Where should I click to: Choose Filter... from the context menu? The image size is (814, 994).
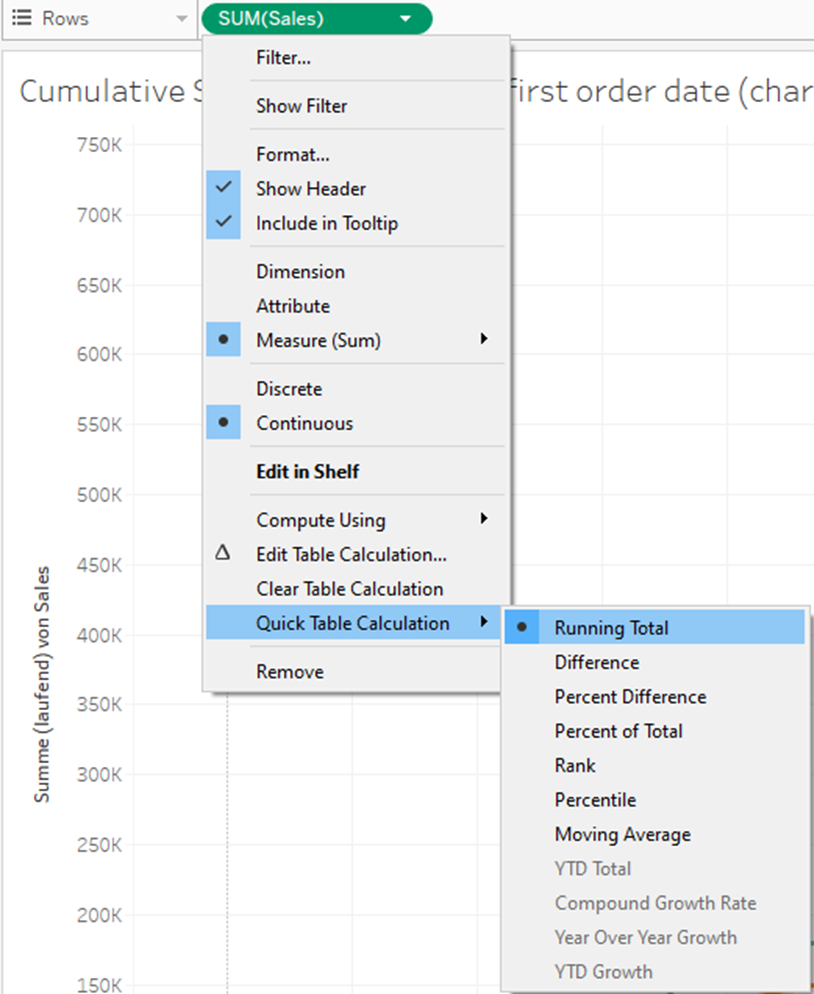pyautogui.click(x=283, y=58)
